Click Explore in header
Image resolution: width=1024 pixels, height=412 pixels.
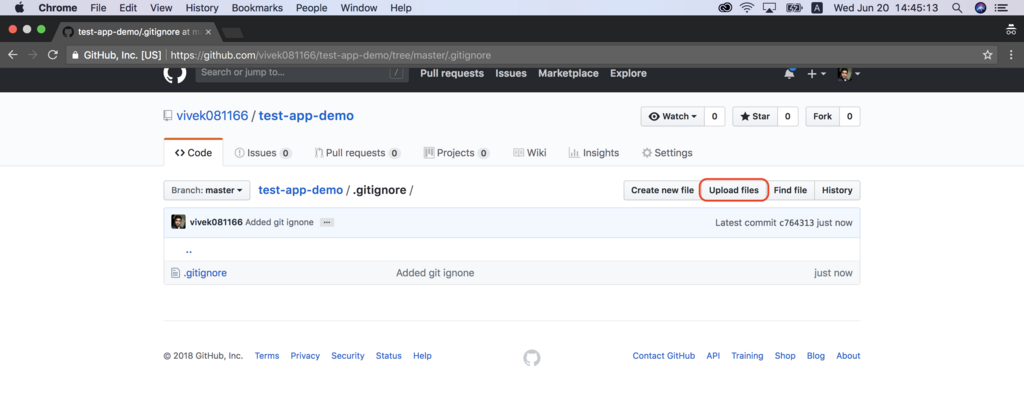click(x=628, y=73)
